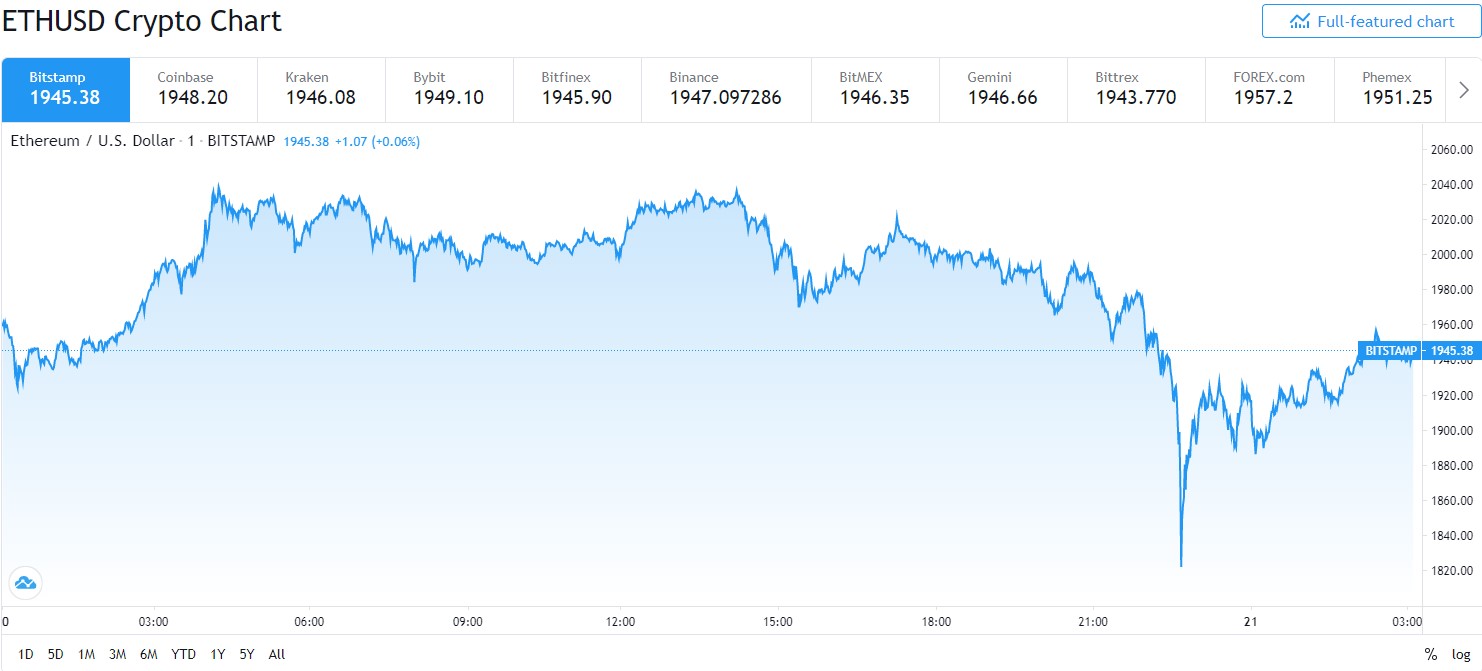Viewport: 1482px width, 671px height.
Task: Show the Gemini exchange price chart
Action: [1003, 89]
